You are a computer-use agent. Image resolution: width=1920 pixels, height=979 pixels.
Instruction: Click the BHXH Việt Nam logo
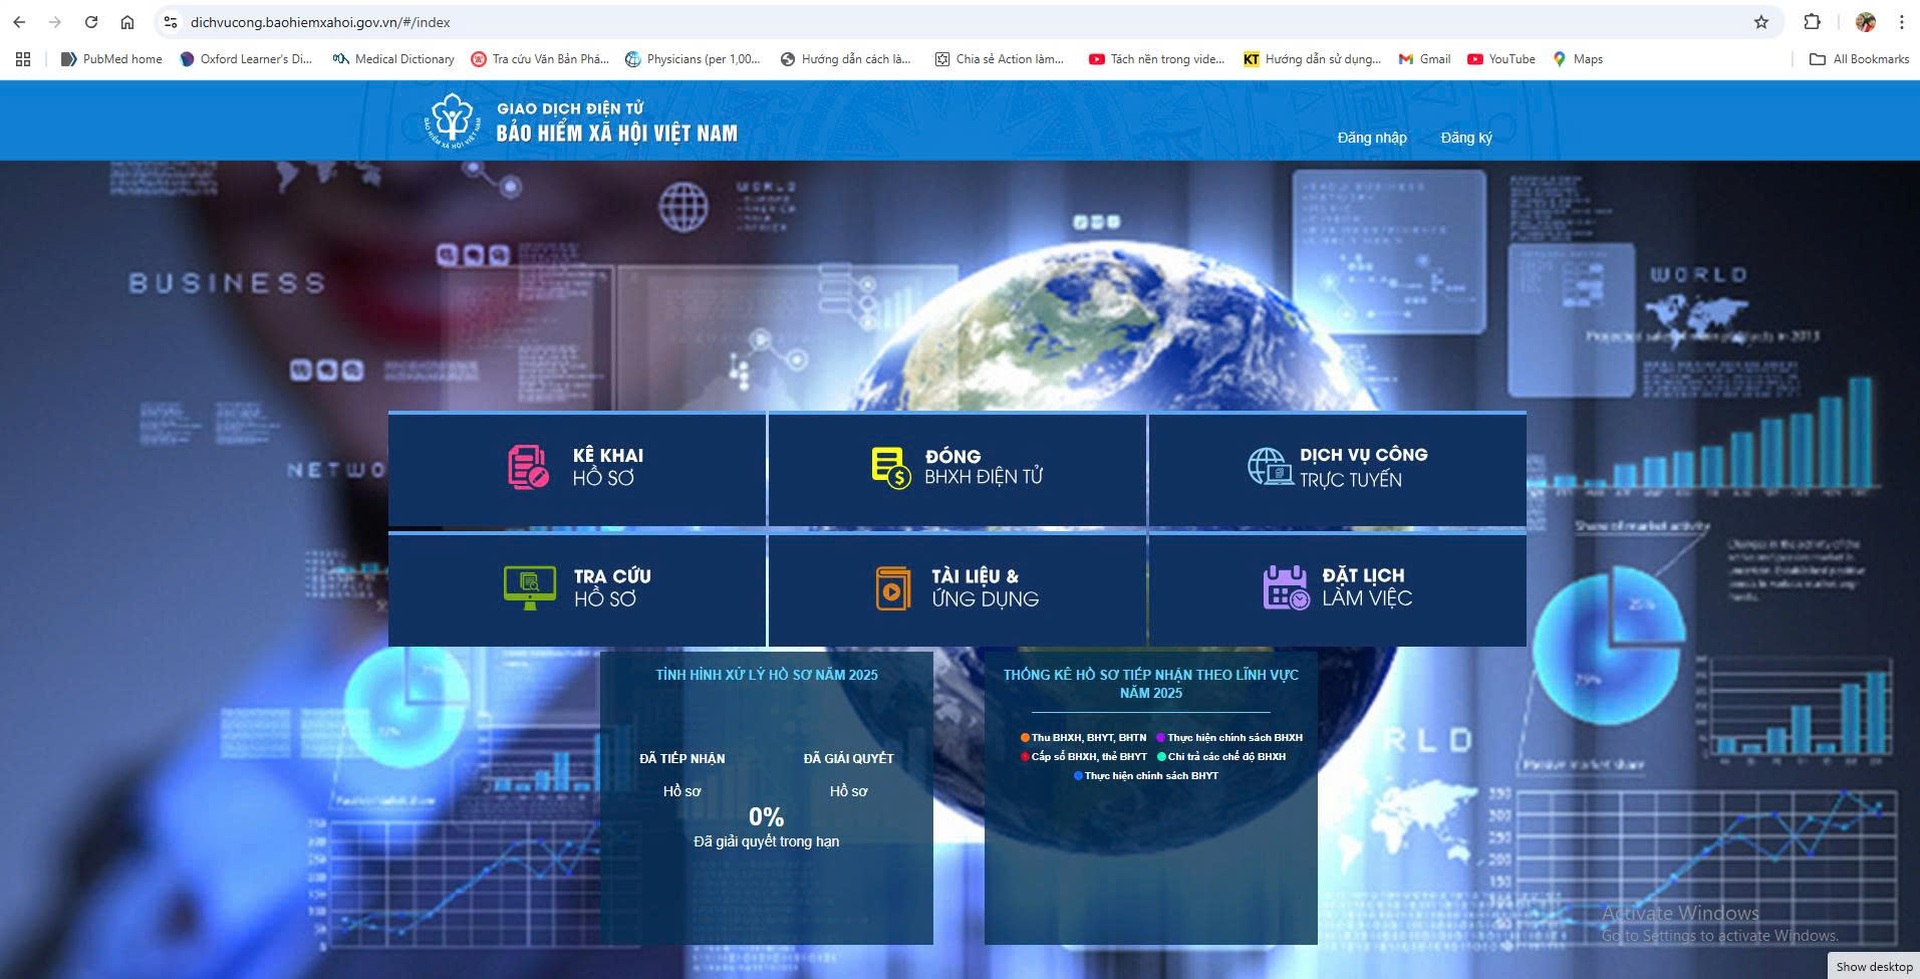[452, 121]
